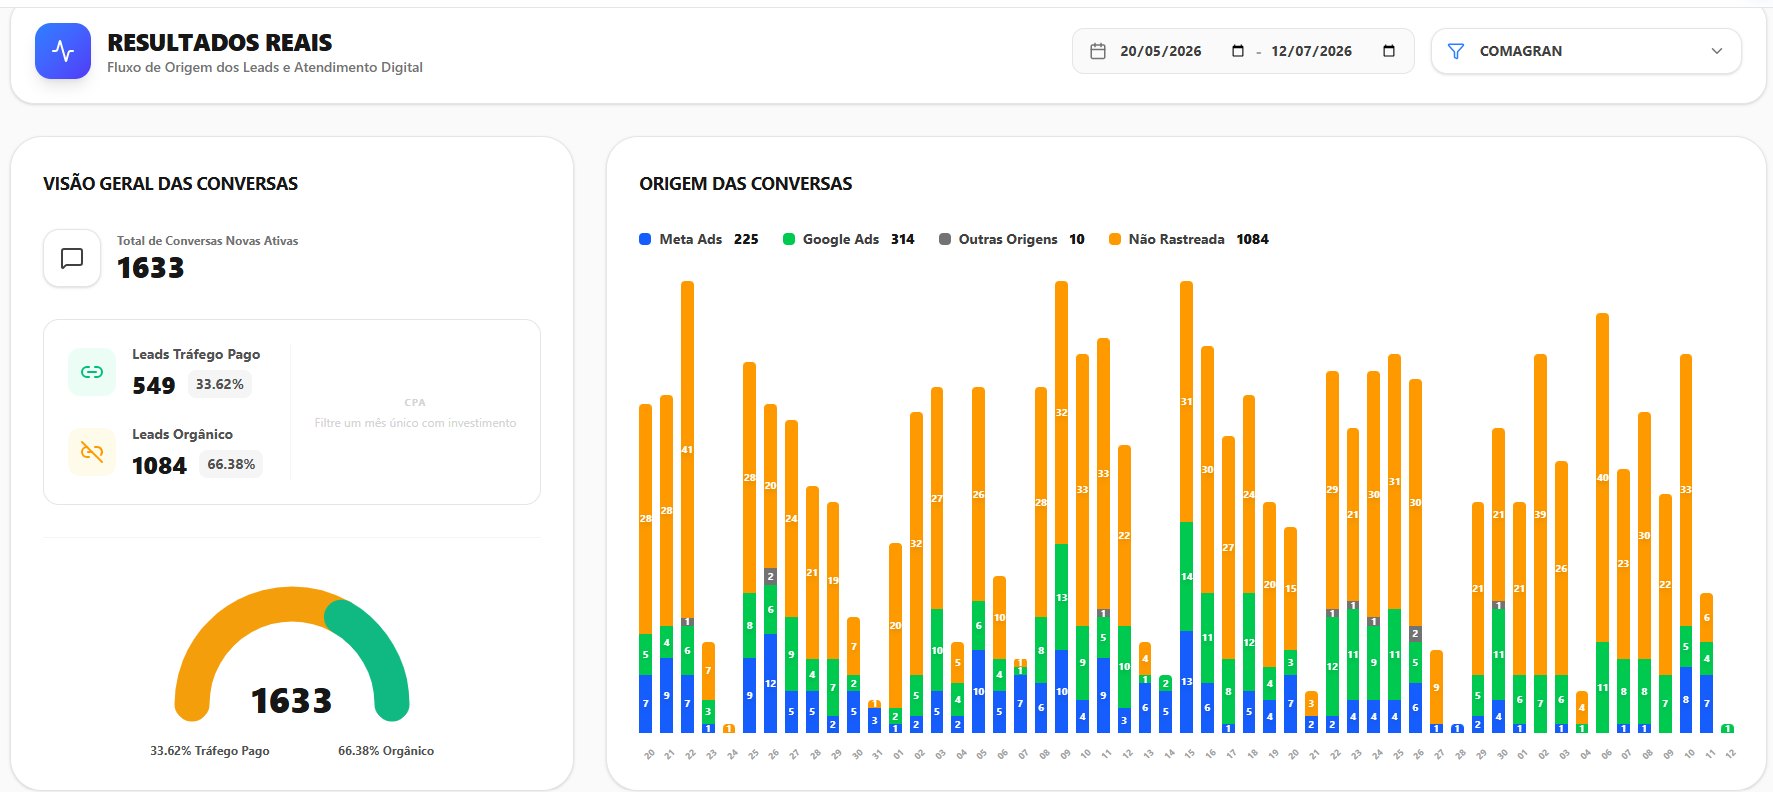Click the 549 Leads Tráfego Pago value
The image size is (1773, 792).
(154, 386)
